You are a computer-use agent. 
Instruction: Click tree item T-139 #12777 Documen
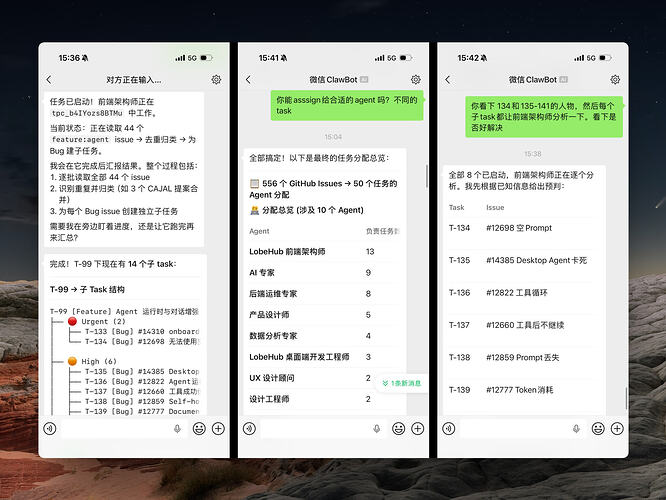(x=142, y=412)
